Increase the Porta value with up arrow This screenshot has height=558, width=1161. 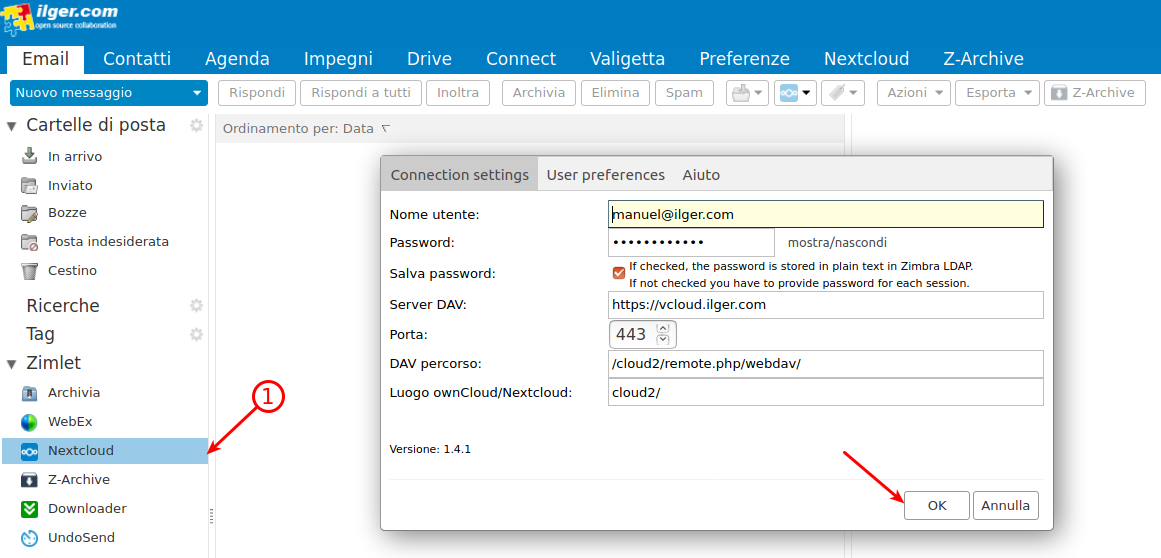point(663,328)
